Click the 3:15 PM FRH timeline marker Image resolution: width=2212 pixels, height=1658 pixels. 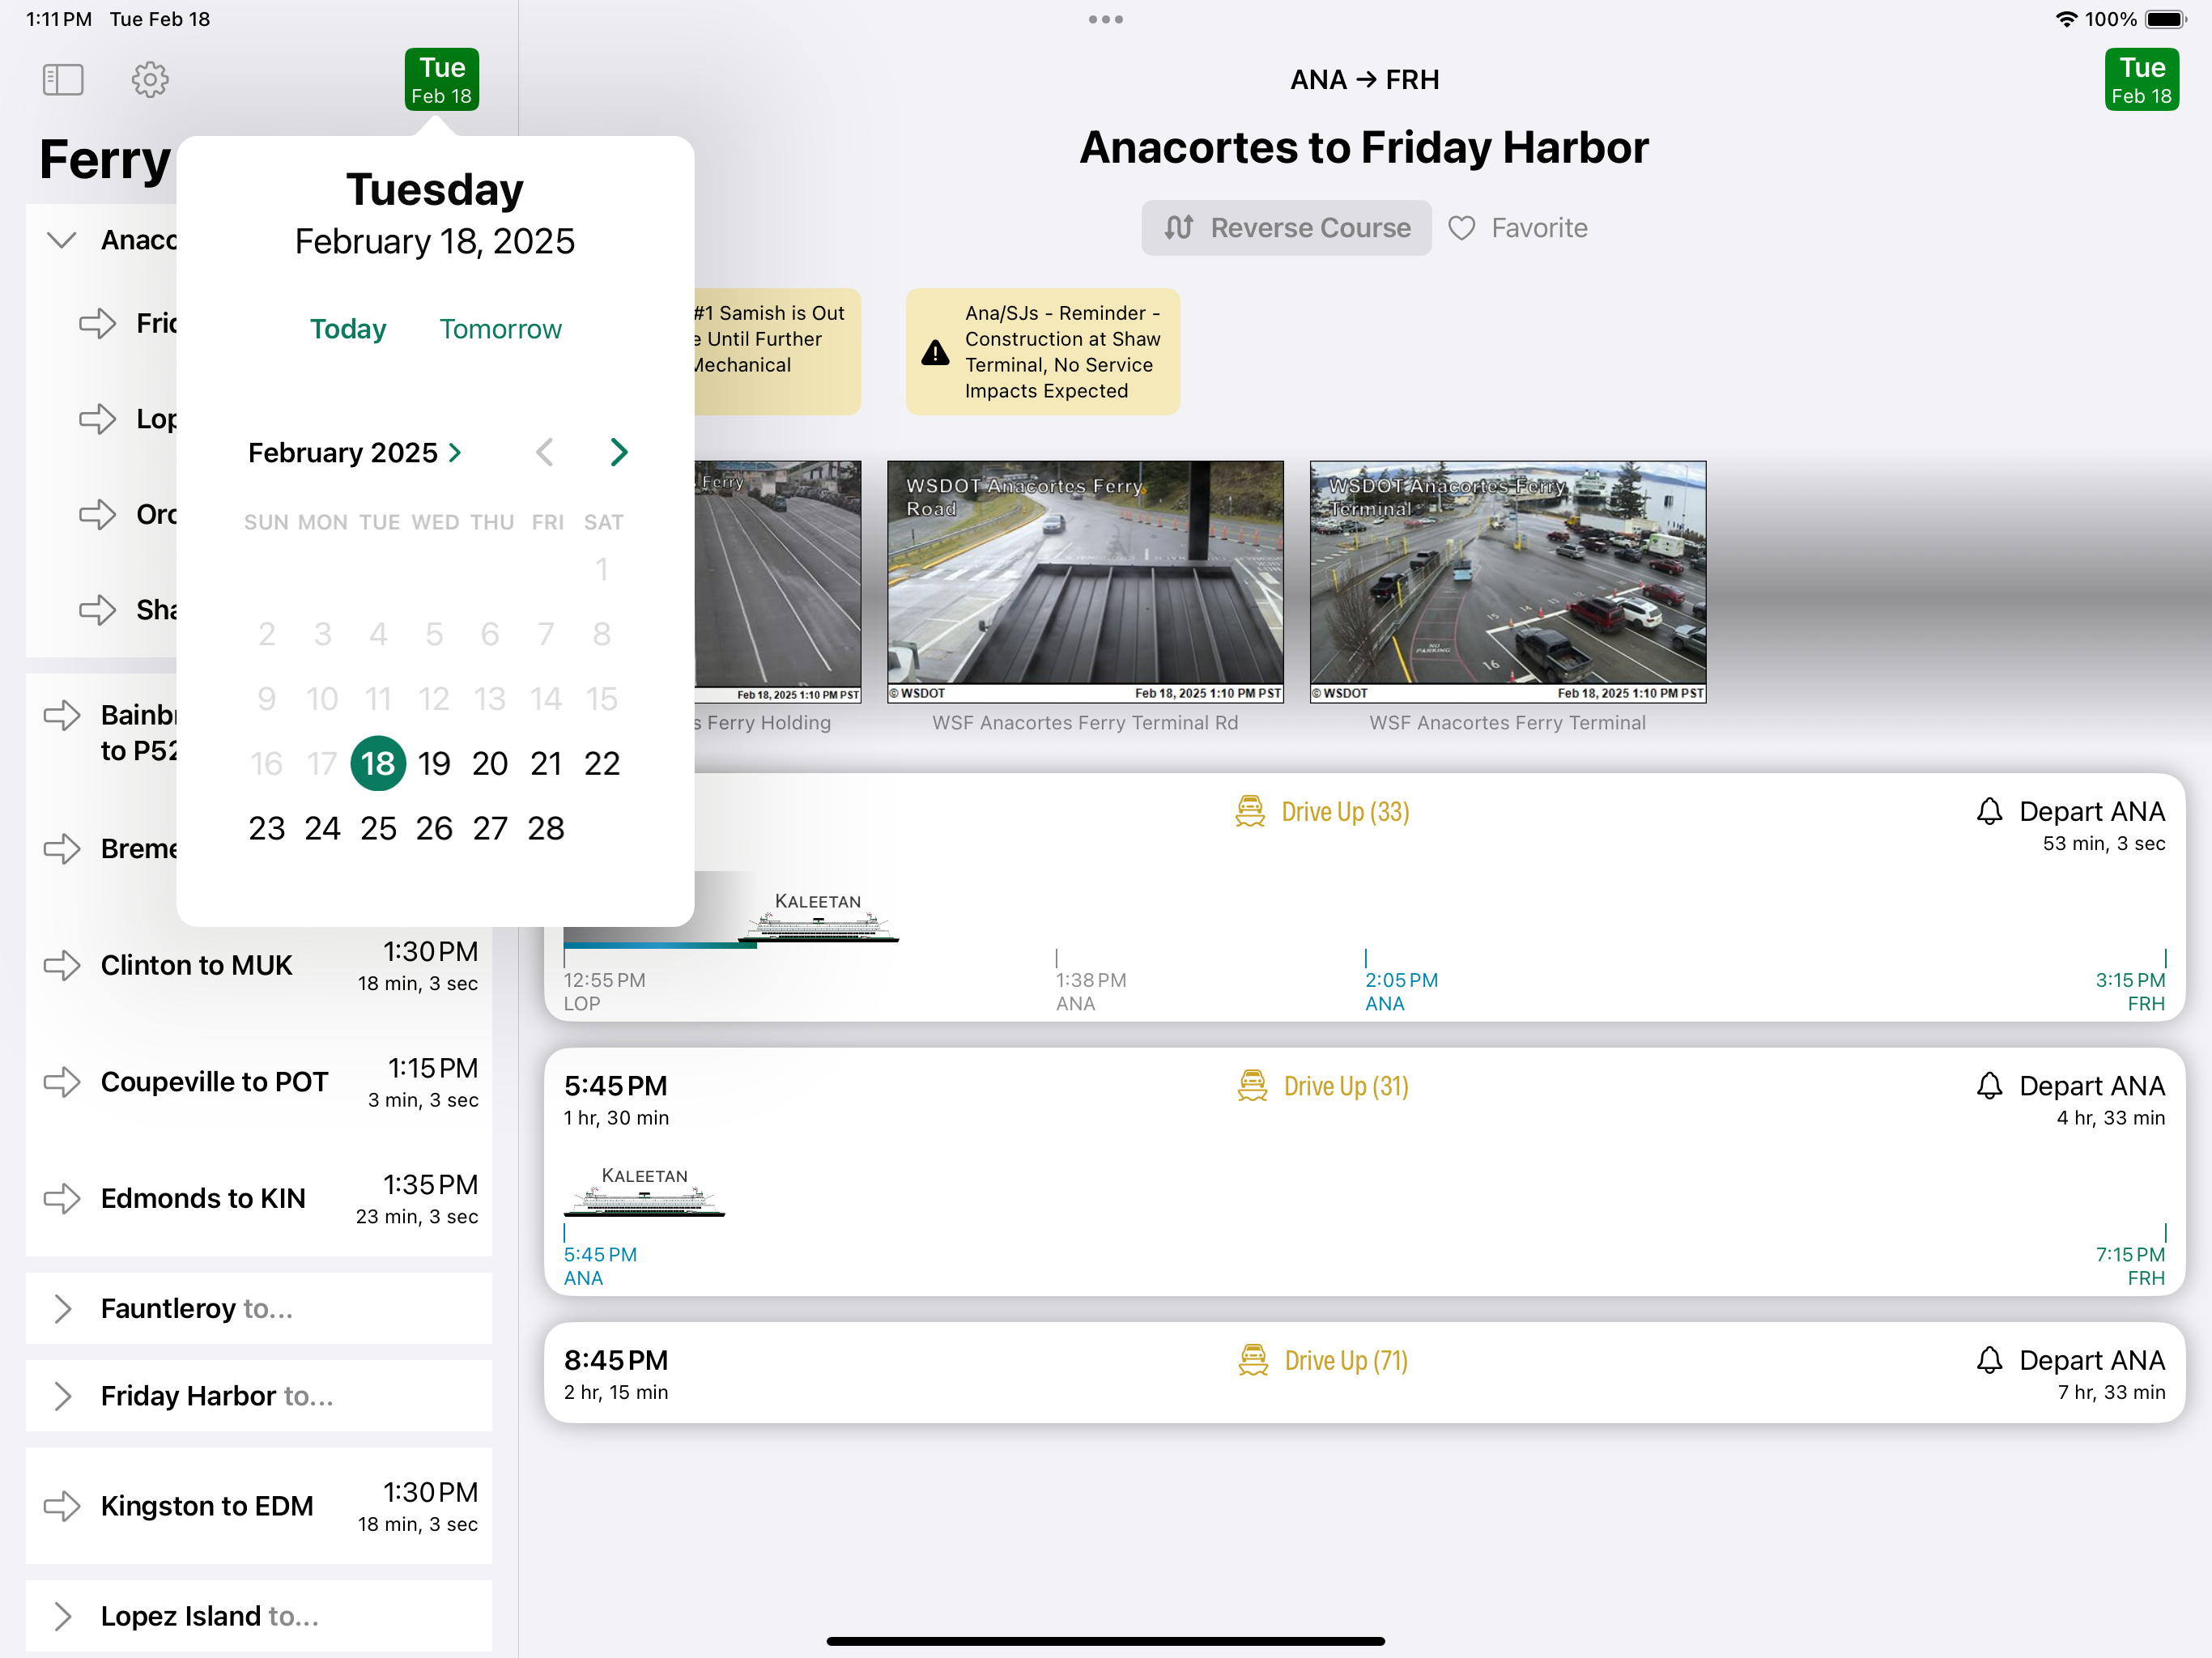click(x=2130, y=983)
